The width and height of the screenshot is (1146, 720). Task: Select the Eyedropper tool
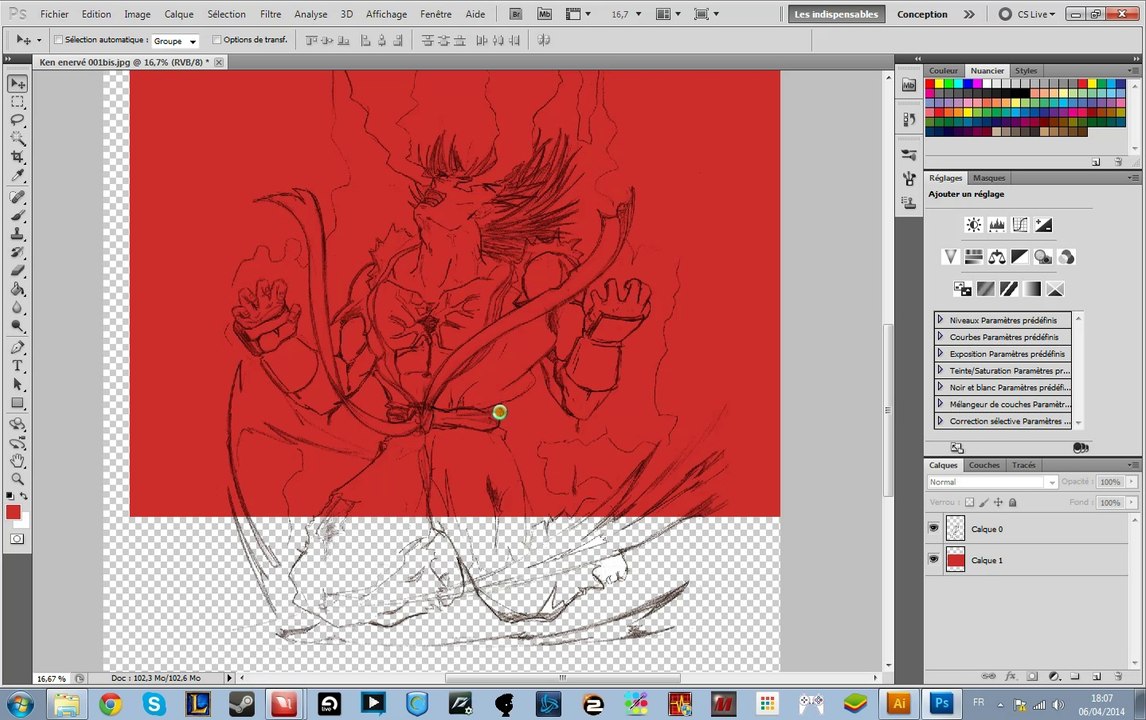[x=18, y=175]
